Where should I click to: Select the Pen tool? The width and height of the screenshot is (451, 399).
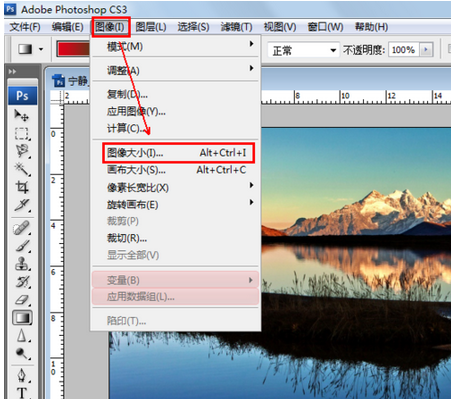point(22,376)
